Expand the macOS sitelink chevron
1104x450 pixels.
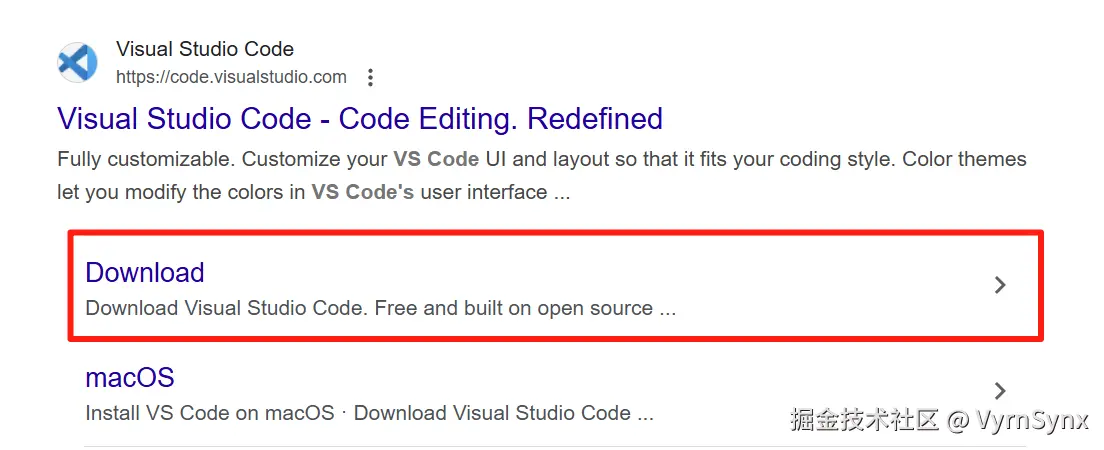coord(1000,391)
